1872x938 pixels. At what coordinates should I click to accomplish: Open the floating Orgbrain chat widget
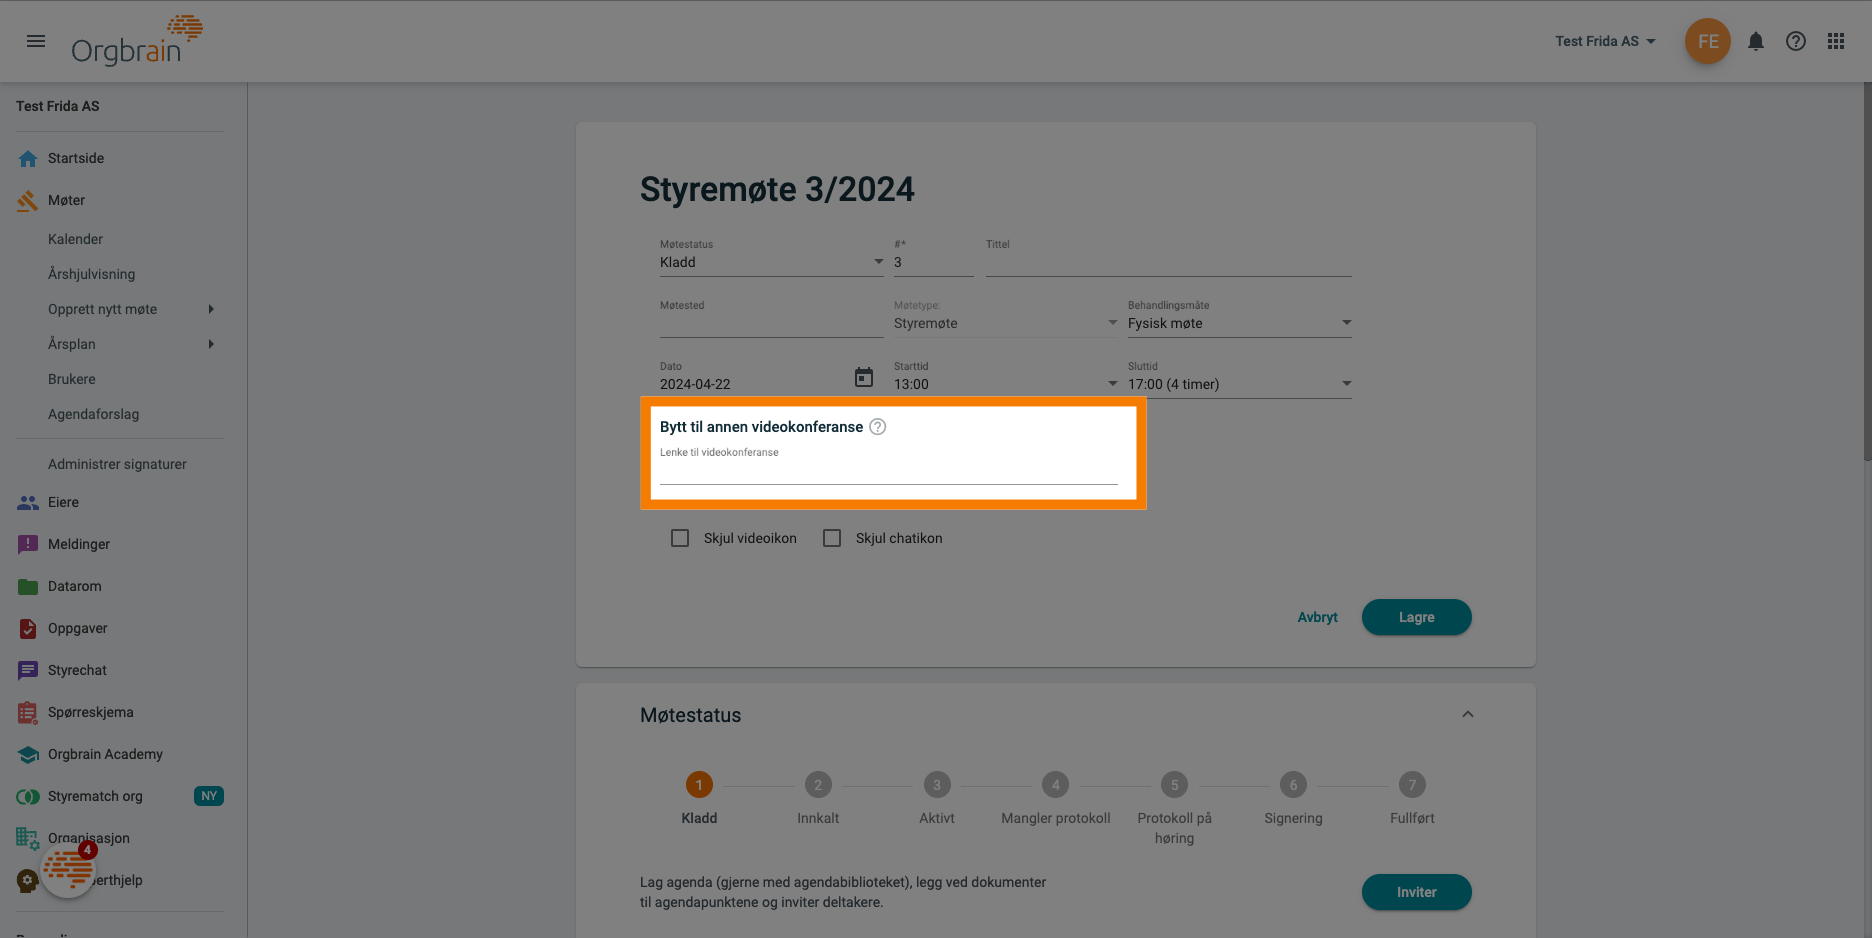click(68, 869)
